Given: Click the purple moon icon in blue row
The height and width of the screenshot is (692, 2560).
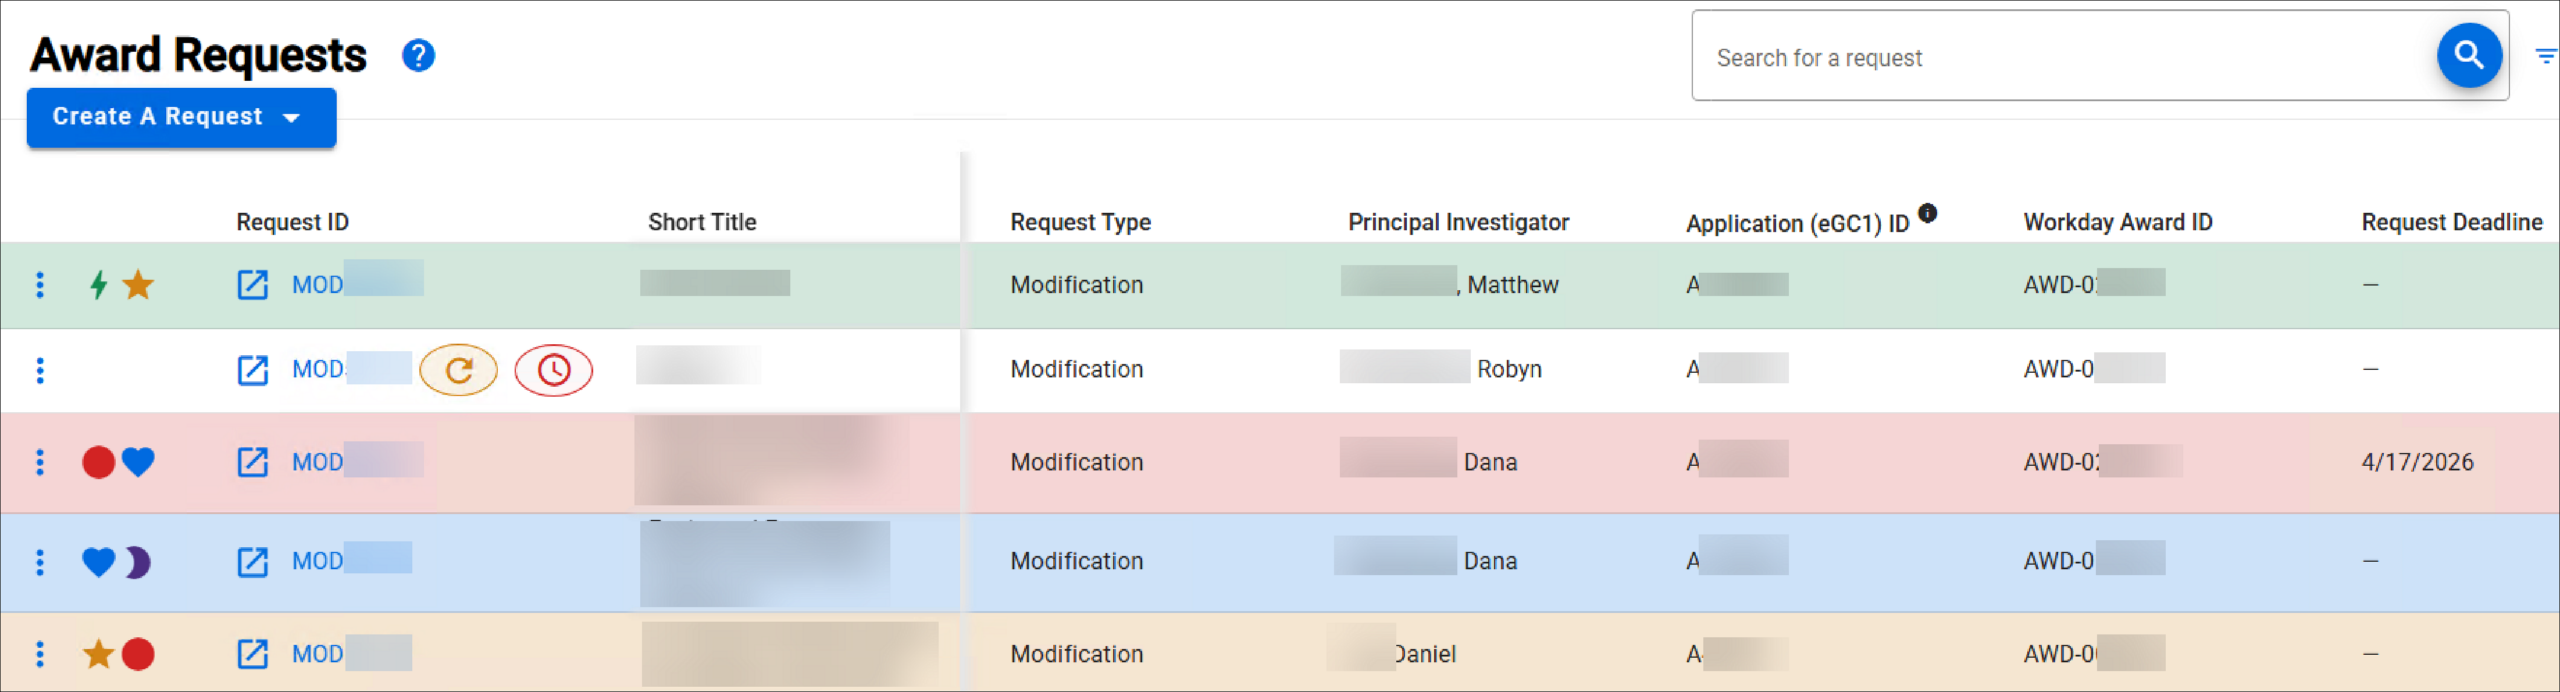Looking at the screenshot, I should [138, 562].
